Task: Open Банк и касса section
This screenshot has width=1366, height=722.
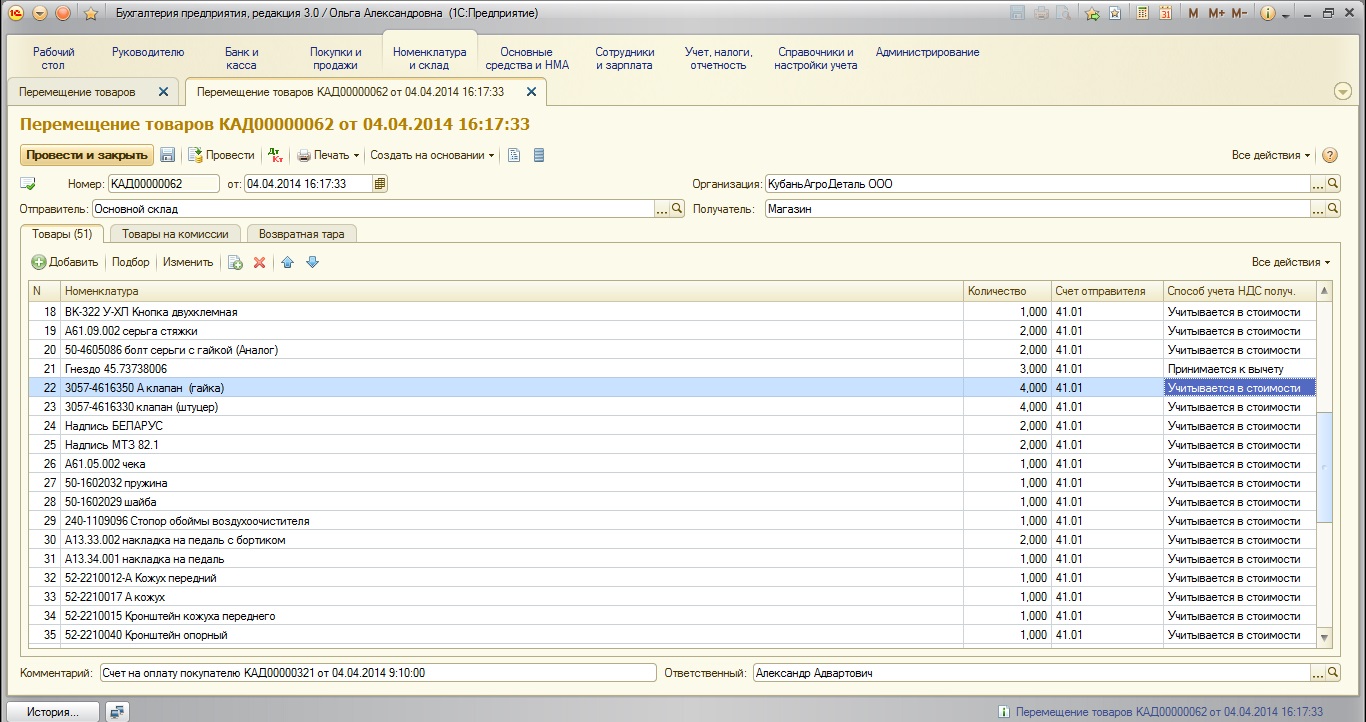Action: [x=241, y=58]
